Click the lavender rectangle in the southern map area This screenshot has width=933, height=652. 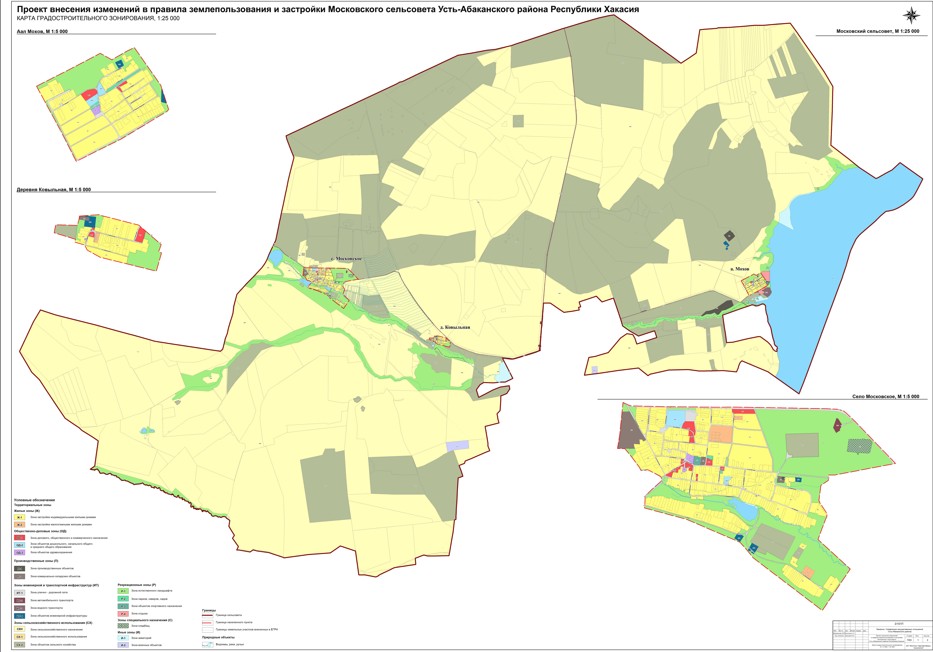pyautogui.click(x=457, y=443)
